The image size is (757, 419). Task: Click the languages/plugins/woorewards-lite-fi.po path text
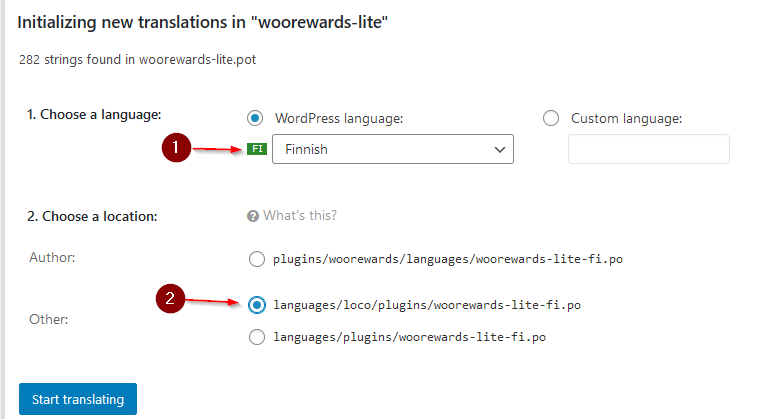[x=410, y=337]
